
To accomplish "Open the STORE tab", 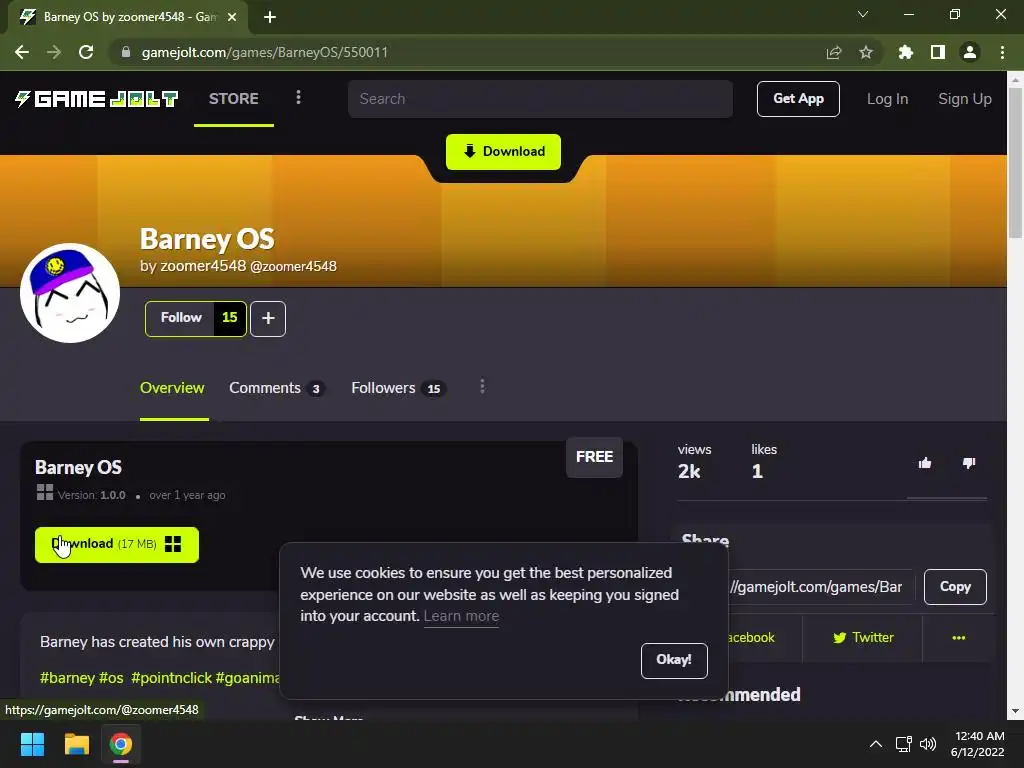I will click(x=234, y=99).
